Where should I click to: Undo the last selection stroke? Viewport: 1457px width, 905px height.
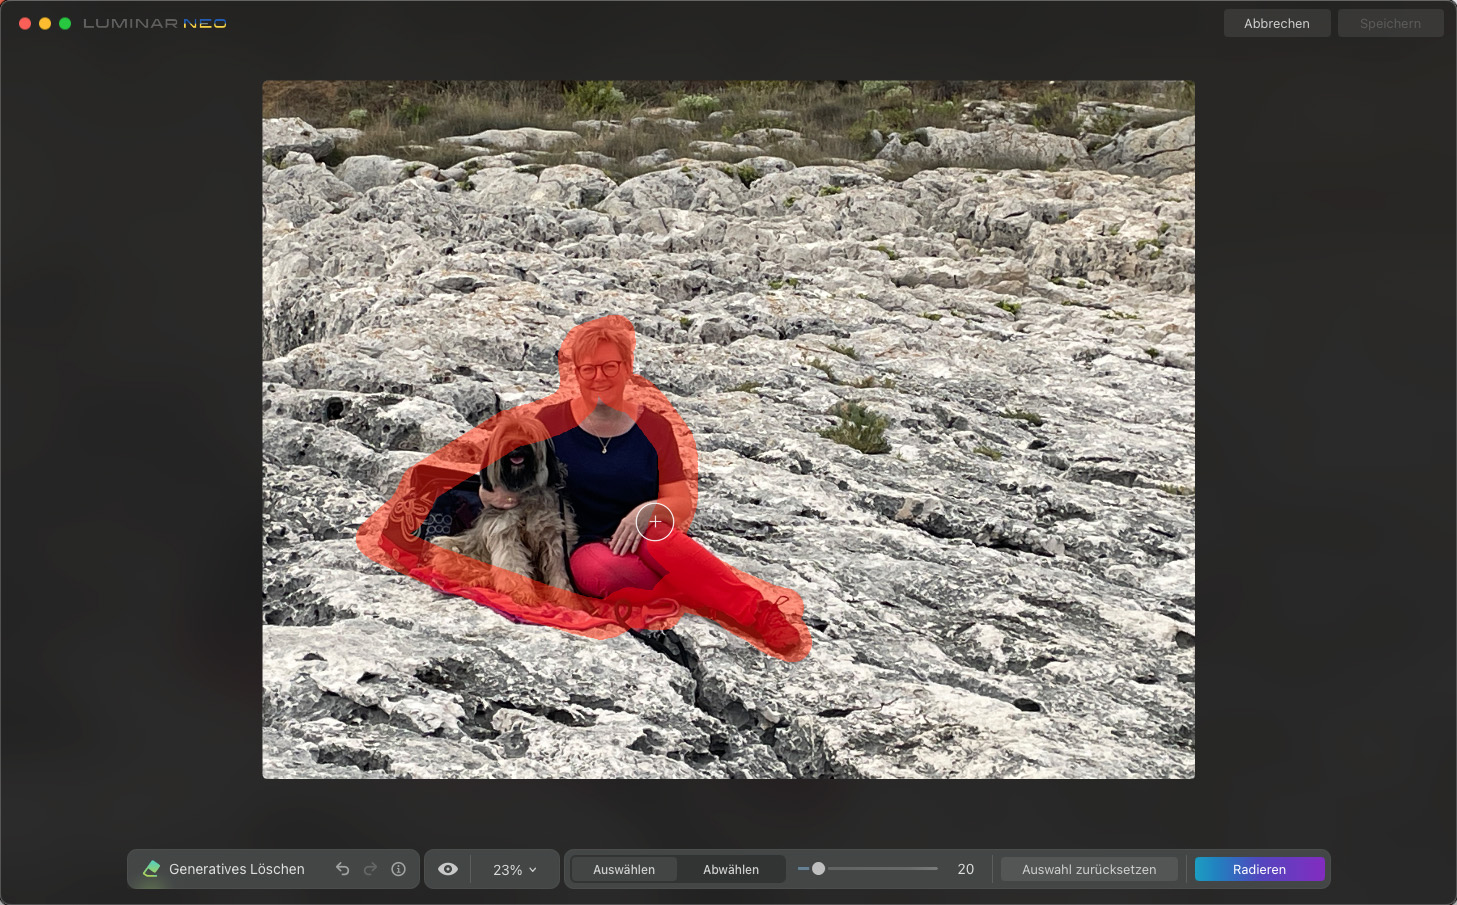[x=343, y=869]
